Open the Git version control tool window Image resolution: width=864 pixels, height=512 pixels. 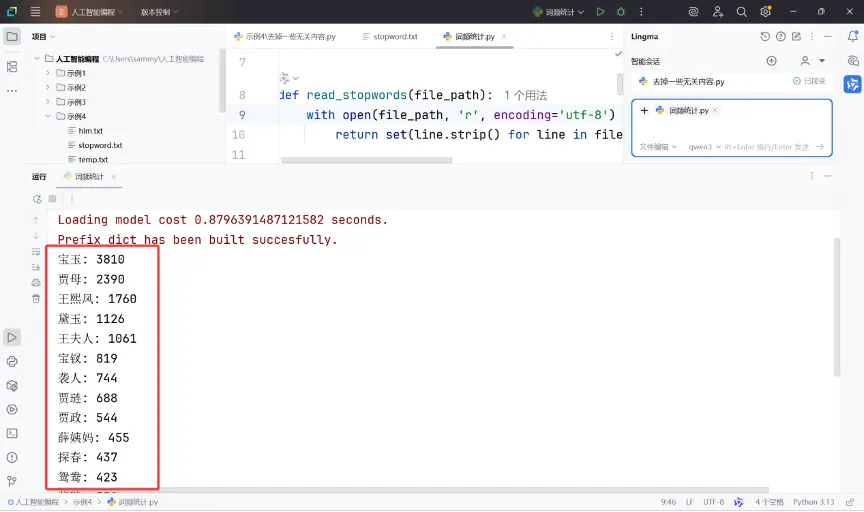(12, 481)
